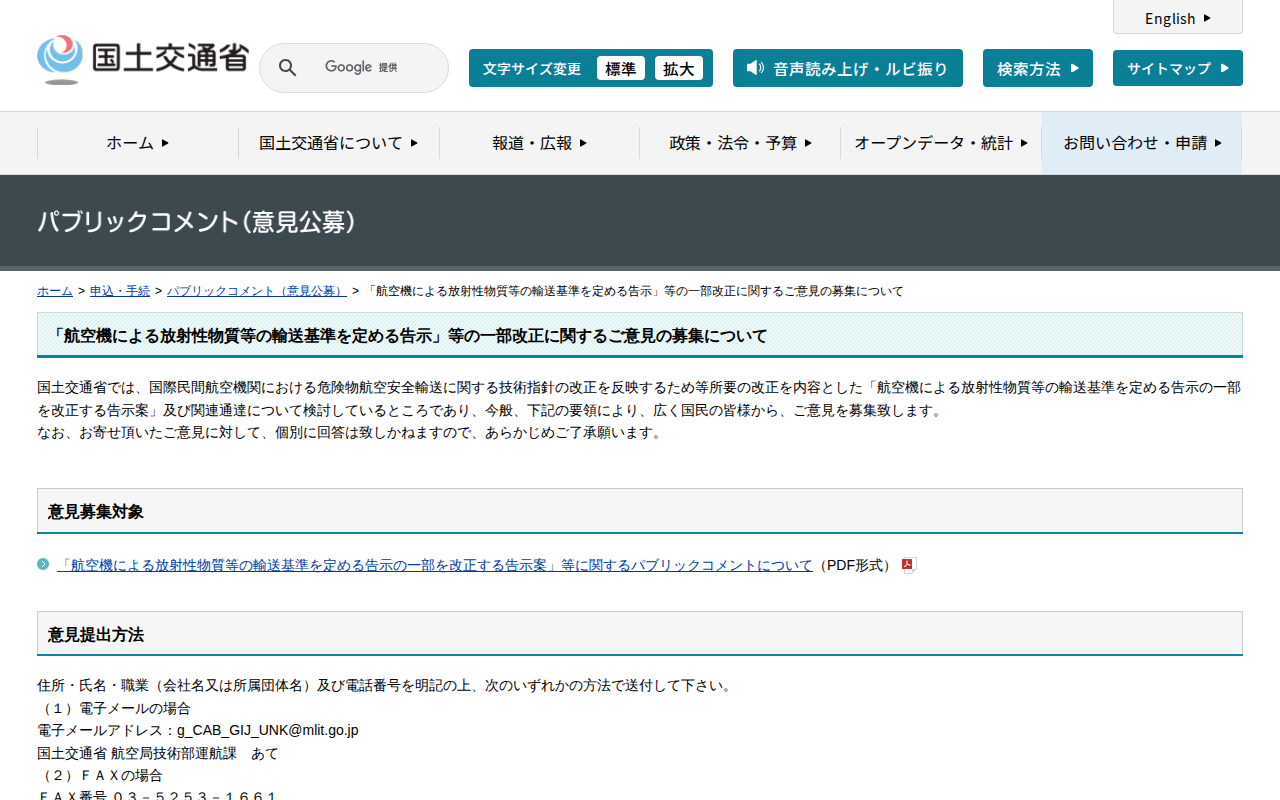Set text size to 拡大
The image size is (1280, 800).
(x=678, y=68)
